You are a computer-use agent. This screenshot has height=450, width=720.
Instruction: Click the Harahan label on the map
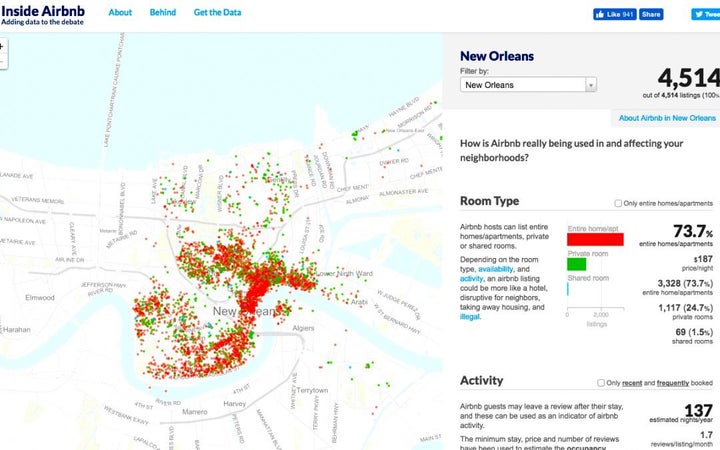[x=17, y=329]
